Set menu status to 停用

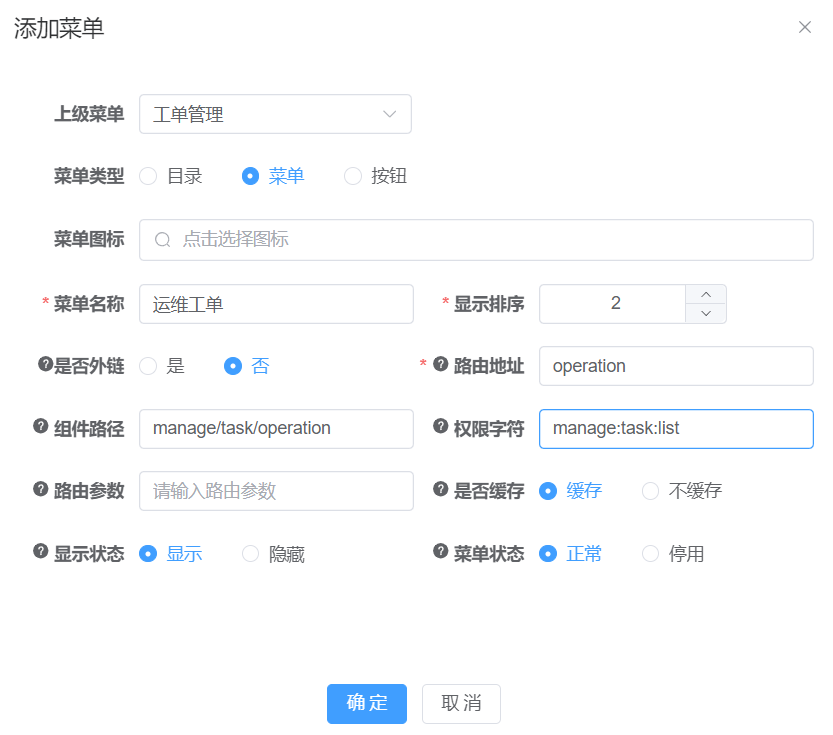click(651, 554)
